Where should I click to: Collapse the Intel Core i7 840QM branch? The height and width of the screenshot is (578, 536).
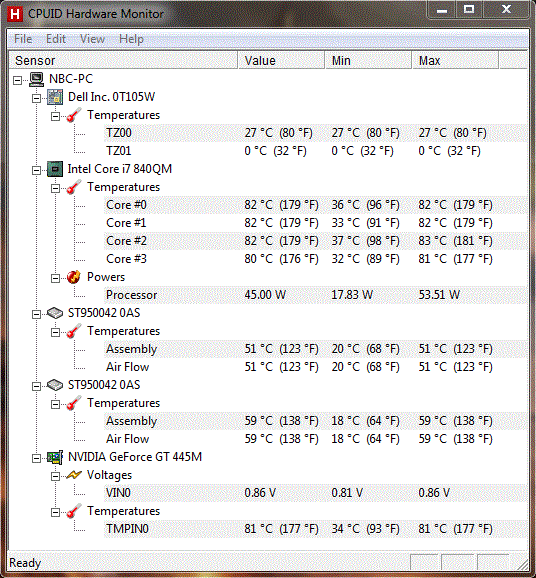click(36, 170)
